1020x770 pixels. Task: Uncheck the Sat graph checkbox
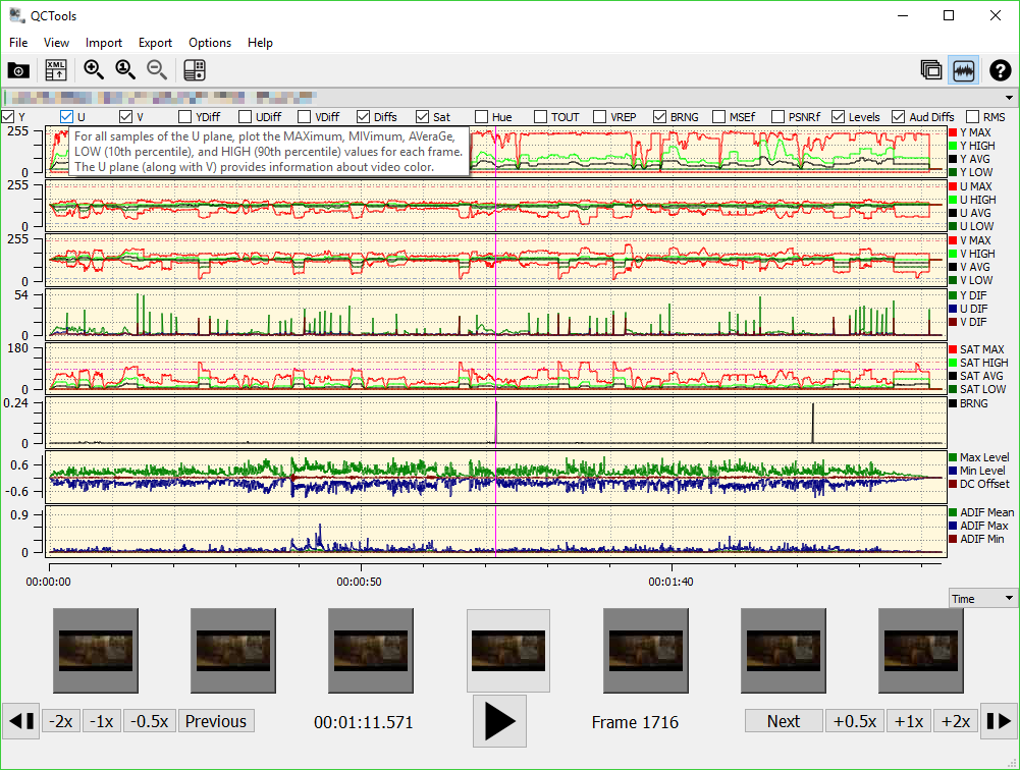pos(423,117)
